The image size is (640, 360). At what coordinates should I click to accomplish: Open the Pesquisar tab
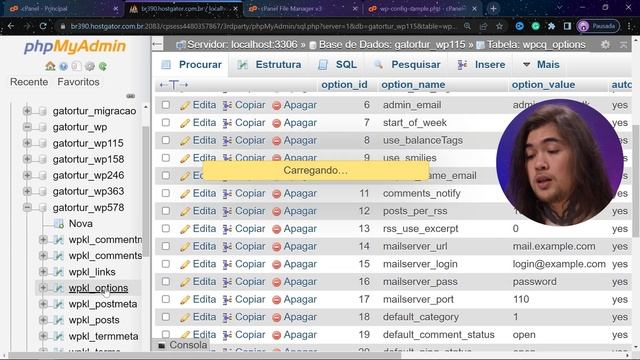407,64
